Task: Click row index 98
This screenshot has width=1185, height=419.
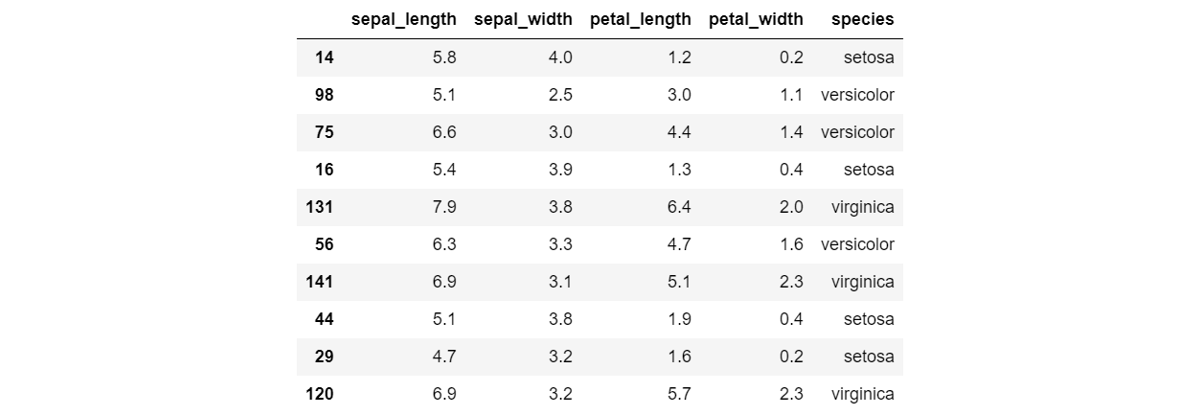Action: [324, 95]
